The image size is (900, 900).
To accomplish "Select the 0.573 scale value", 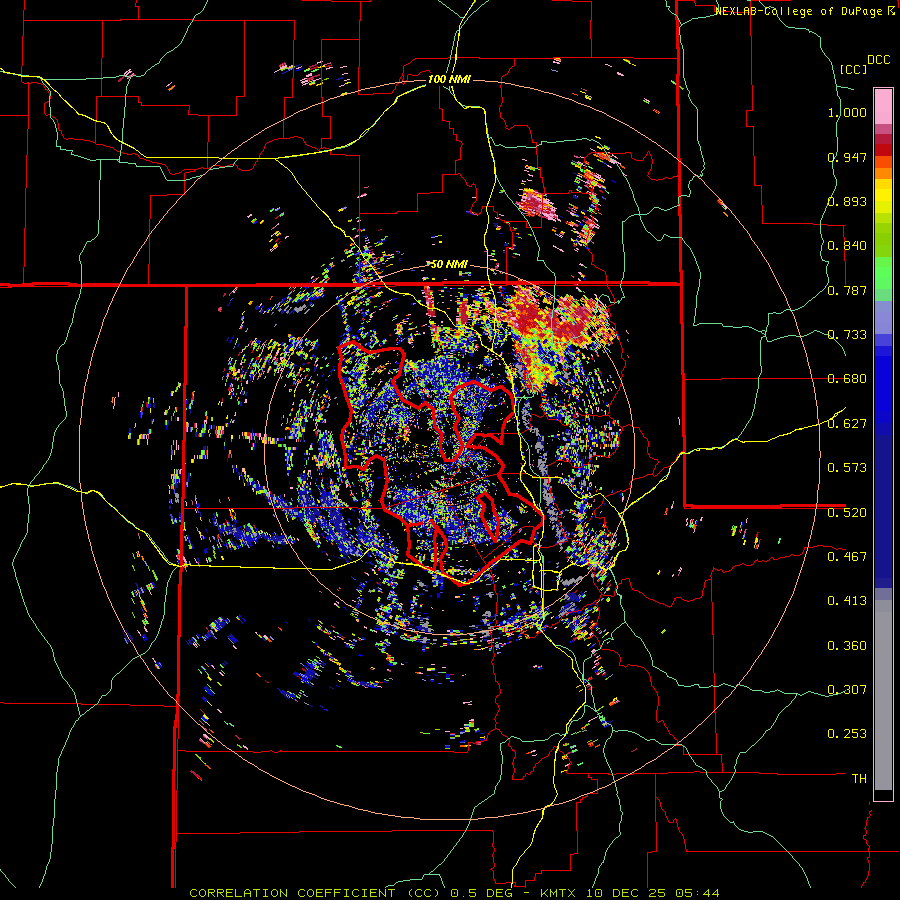I will pyautogui.click(x=847, y=467).
